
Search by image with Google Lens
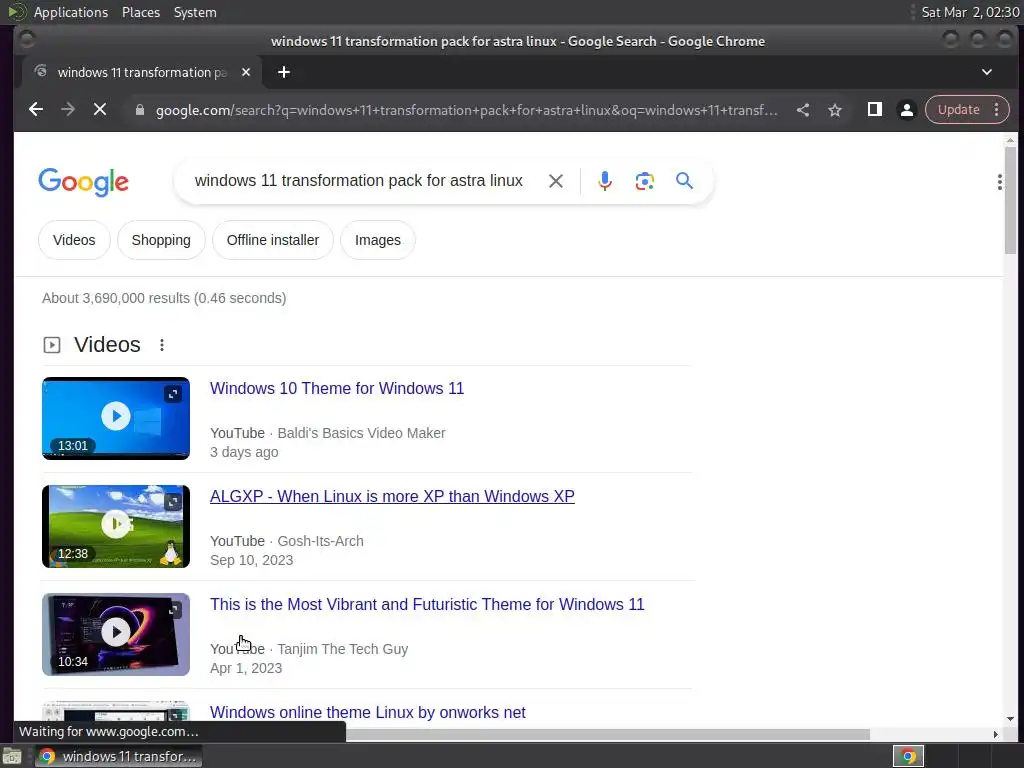[x=645, y=181]
